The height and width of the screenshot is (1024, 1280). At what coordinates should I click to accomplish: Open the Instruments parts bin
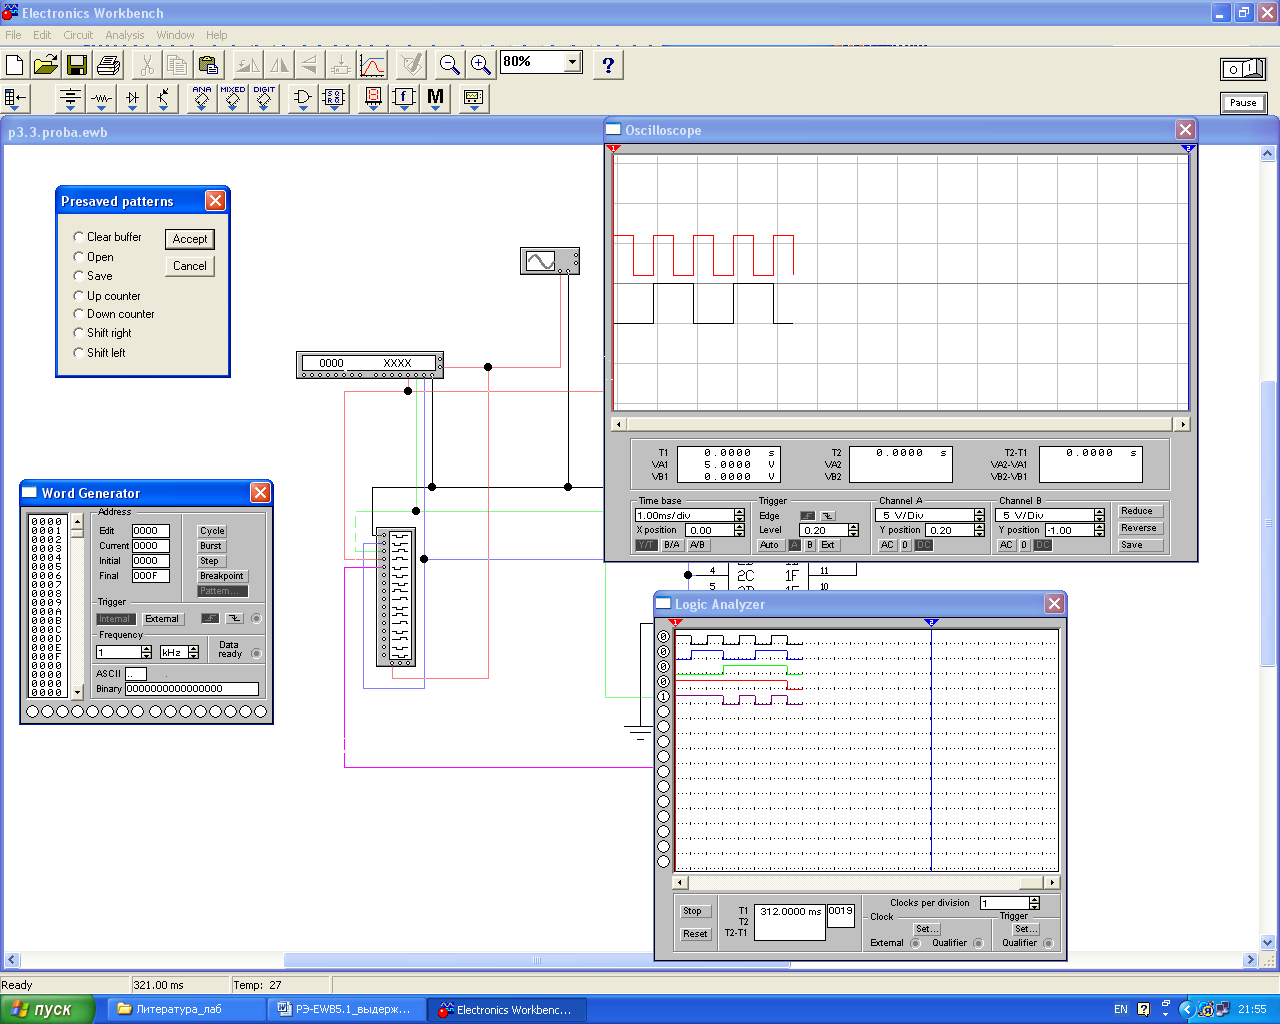point(474,98)
